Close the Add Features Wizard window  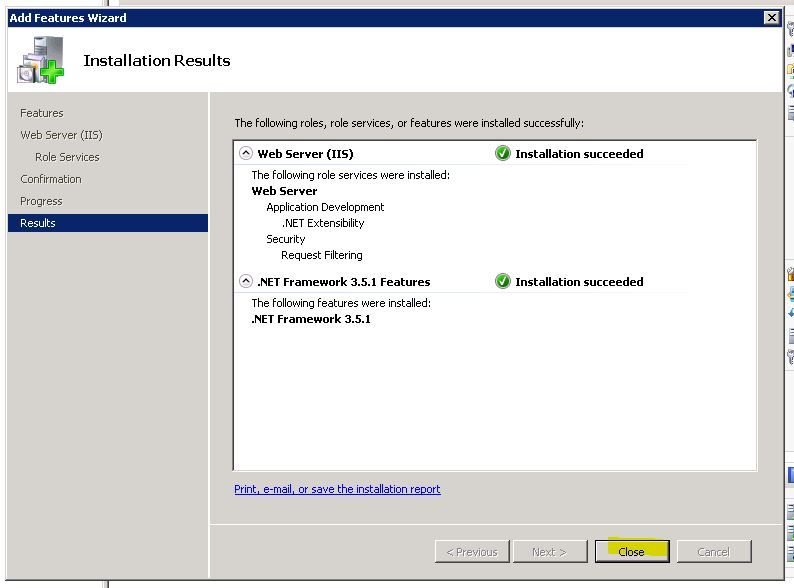click(771, 18)
